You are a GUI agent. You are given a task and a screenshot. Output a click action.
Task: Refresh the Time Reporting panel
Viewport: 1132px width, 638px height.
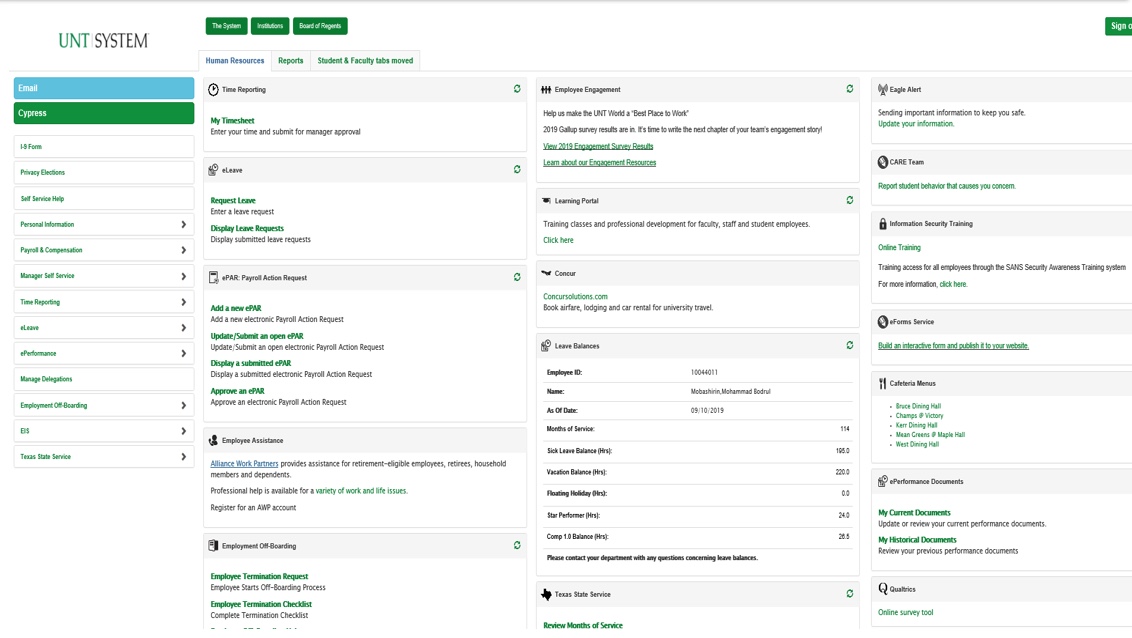[517, 89]
